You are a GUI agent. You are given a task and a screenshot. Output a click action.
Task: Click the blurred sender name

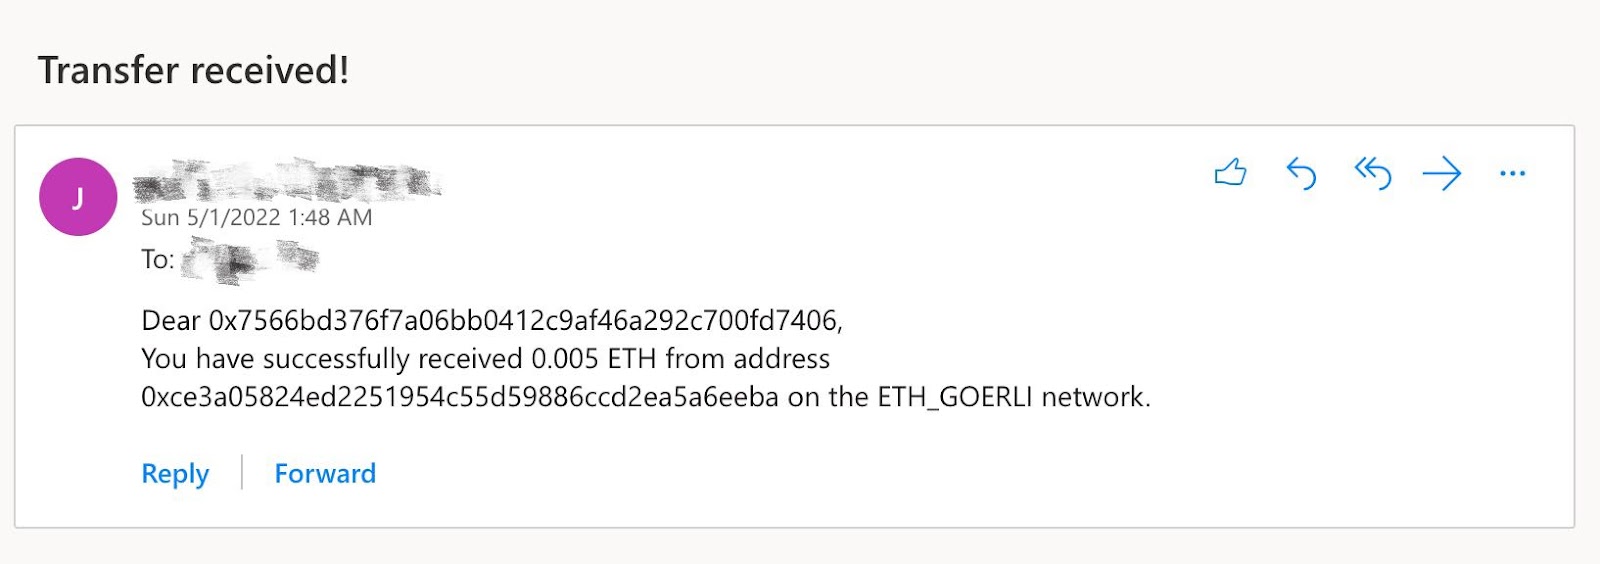click(287, 182)
